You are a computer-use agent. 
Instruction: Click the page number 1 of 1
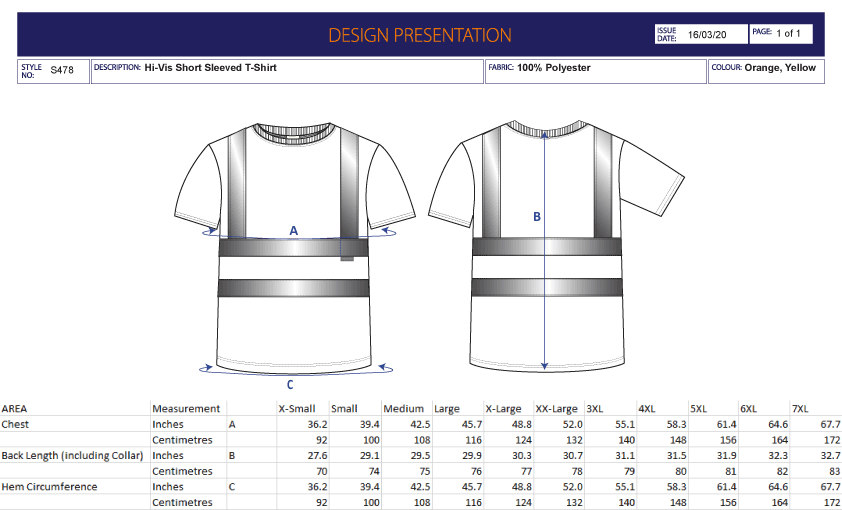788,33
